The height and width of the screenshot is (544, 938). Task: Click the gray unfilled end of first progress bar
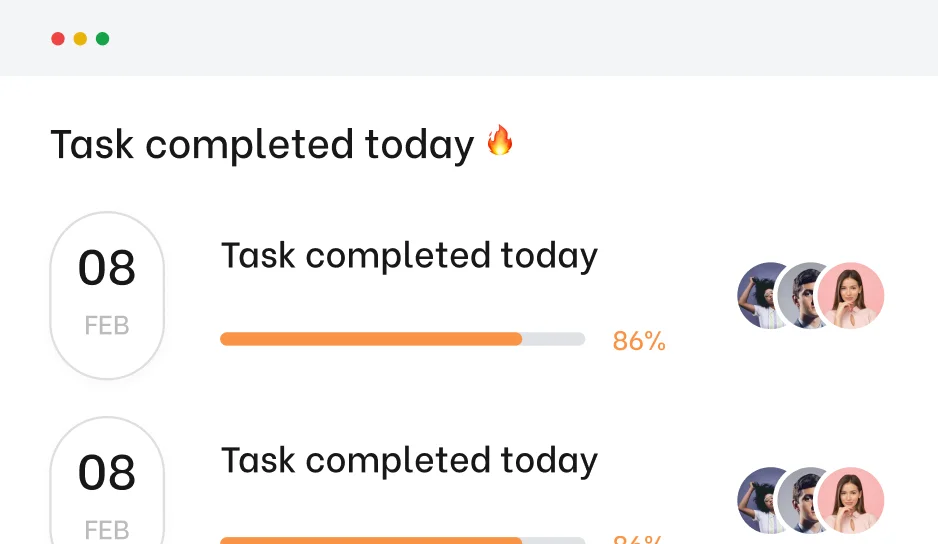(x=554, y=339)
